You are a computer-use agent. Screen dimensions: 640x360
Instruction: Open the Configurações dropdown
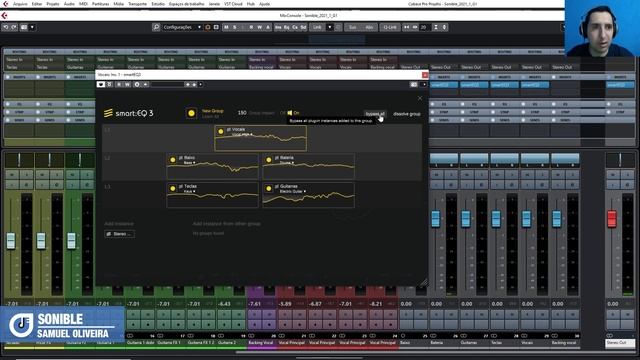tap(182, 27)
